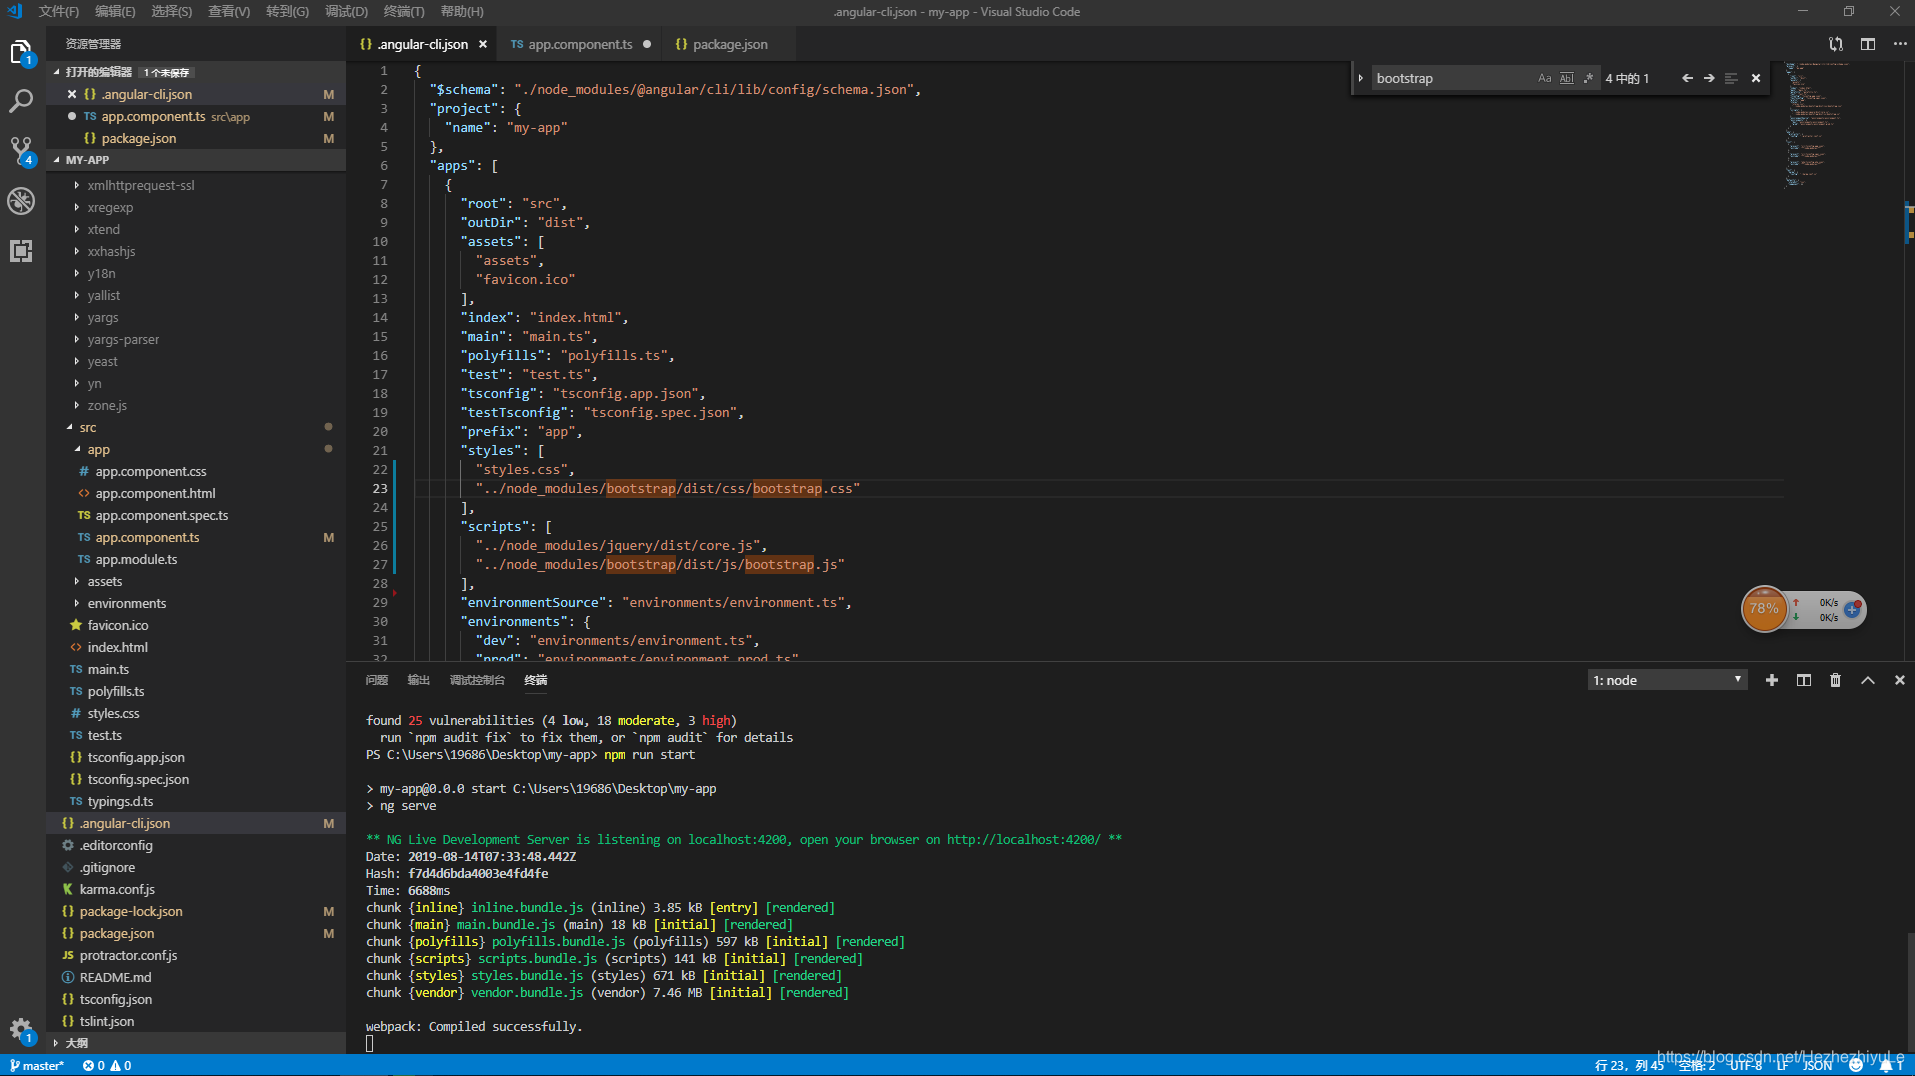This screenshot has height=1076, width=1915.
Task: Open notifications bell in the status bar
Action: point(1890,1065)
